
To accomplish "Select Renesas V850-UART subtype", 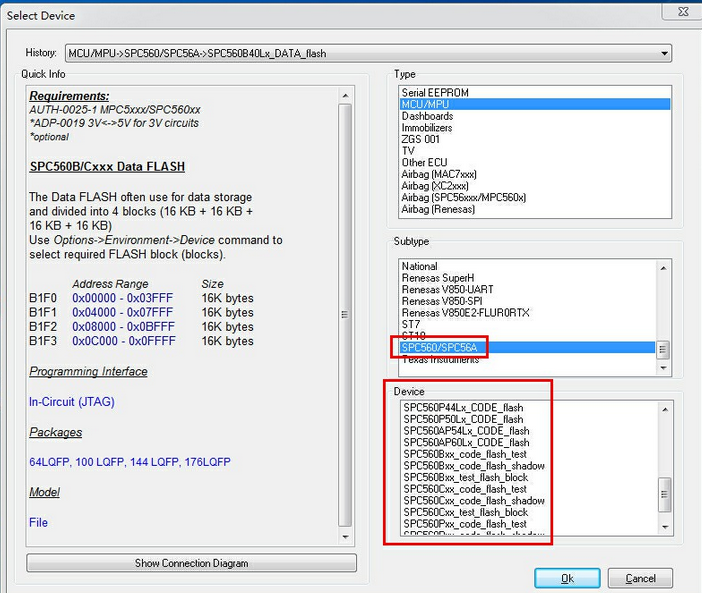I will pyautogui.click(x=527, y=290).
